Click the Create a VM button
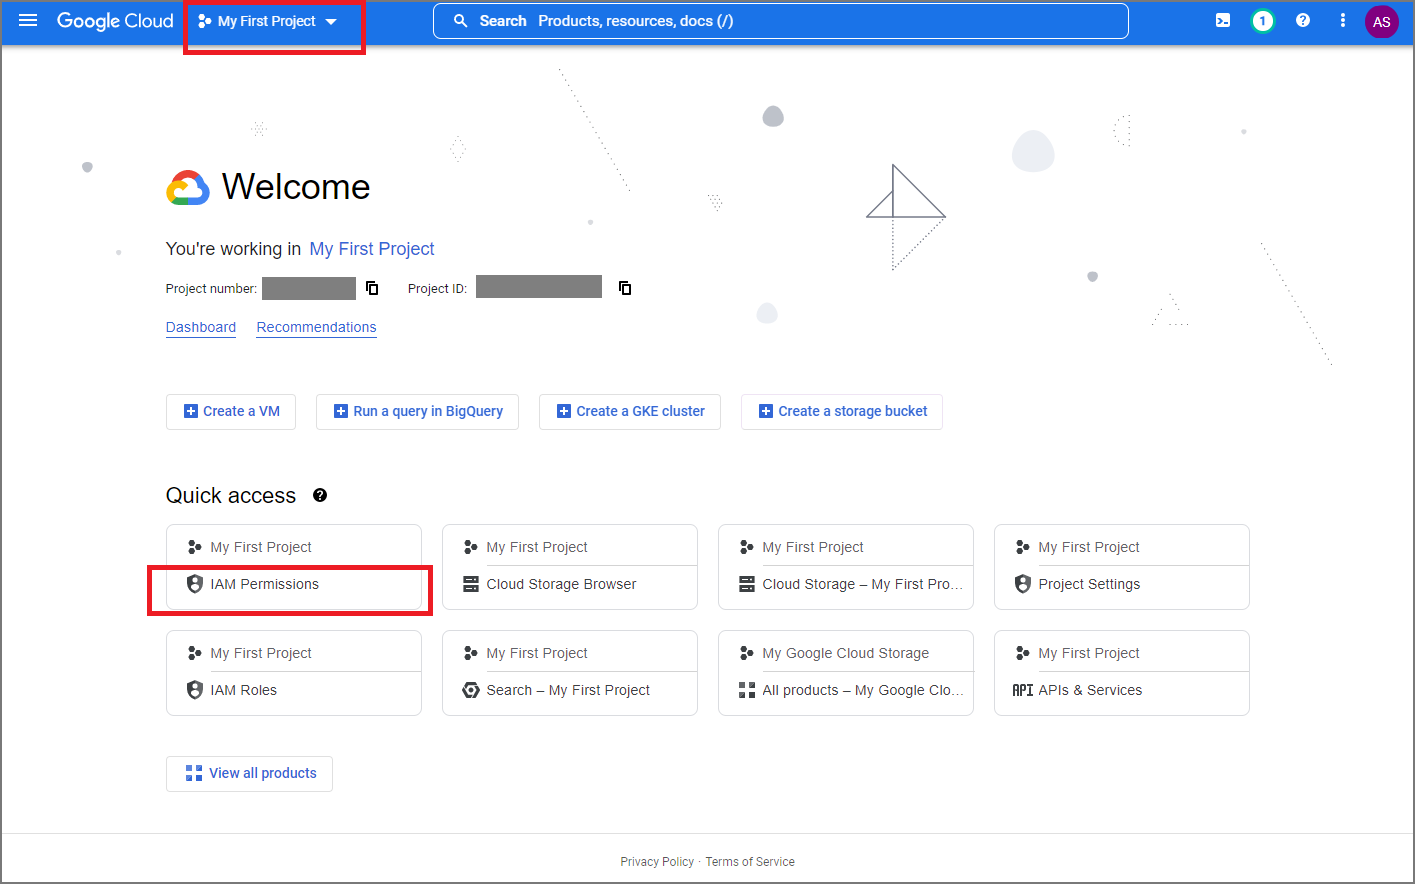 tap(231, 411)
